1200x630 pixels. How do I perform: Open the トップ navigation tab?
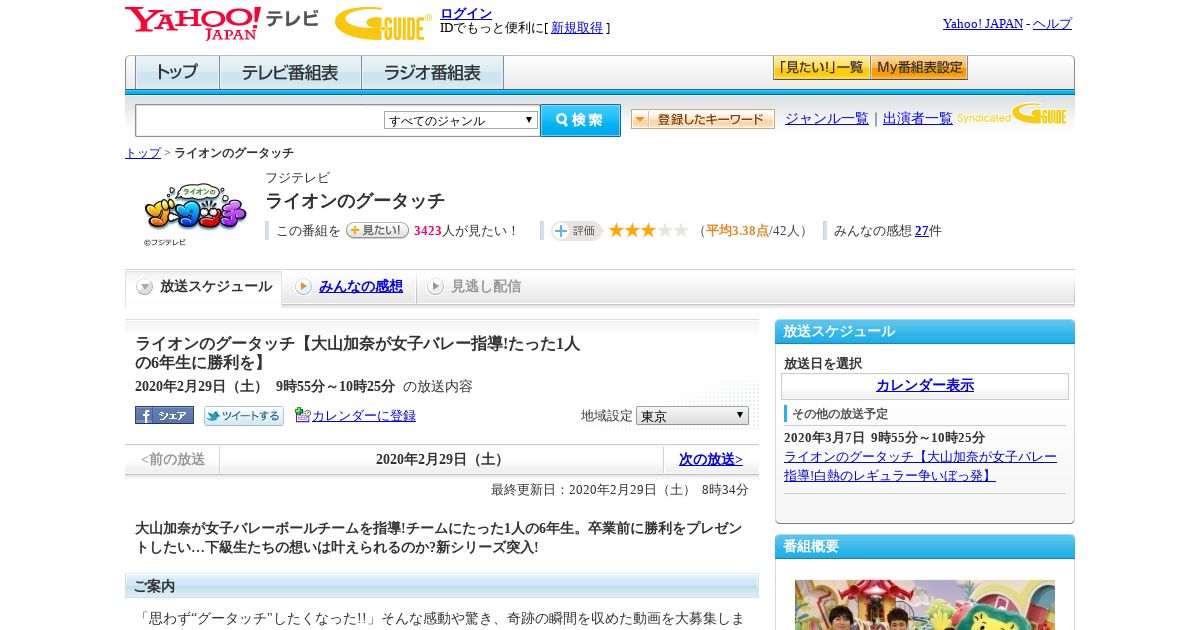click(x=177, y=73)
